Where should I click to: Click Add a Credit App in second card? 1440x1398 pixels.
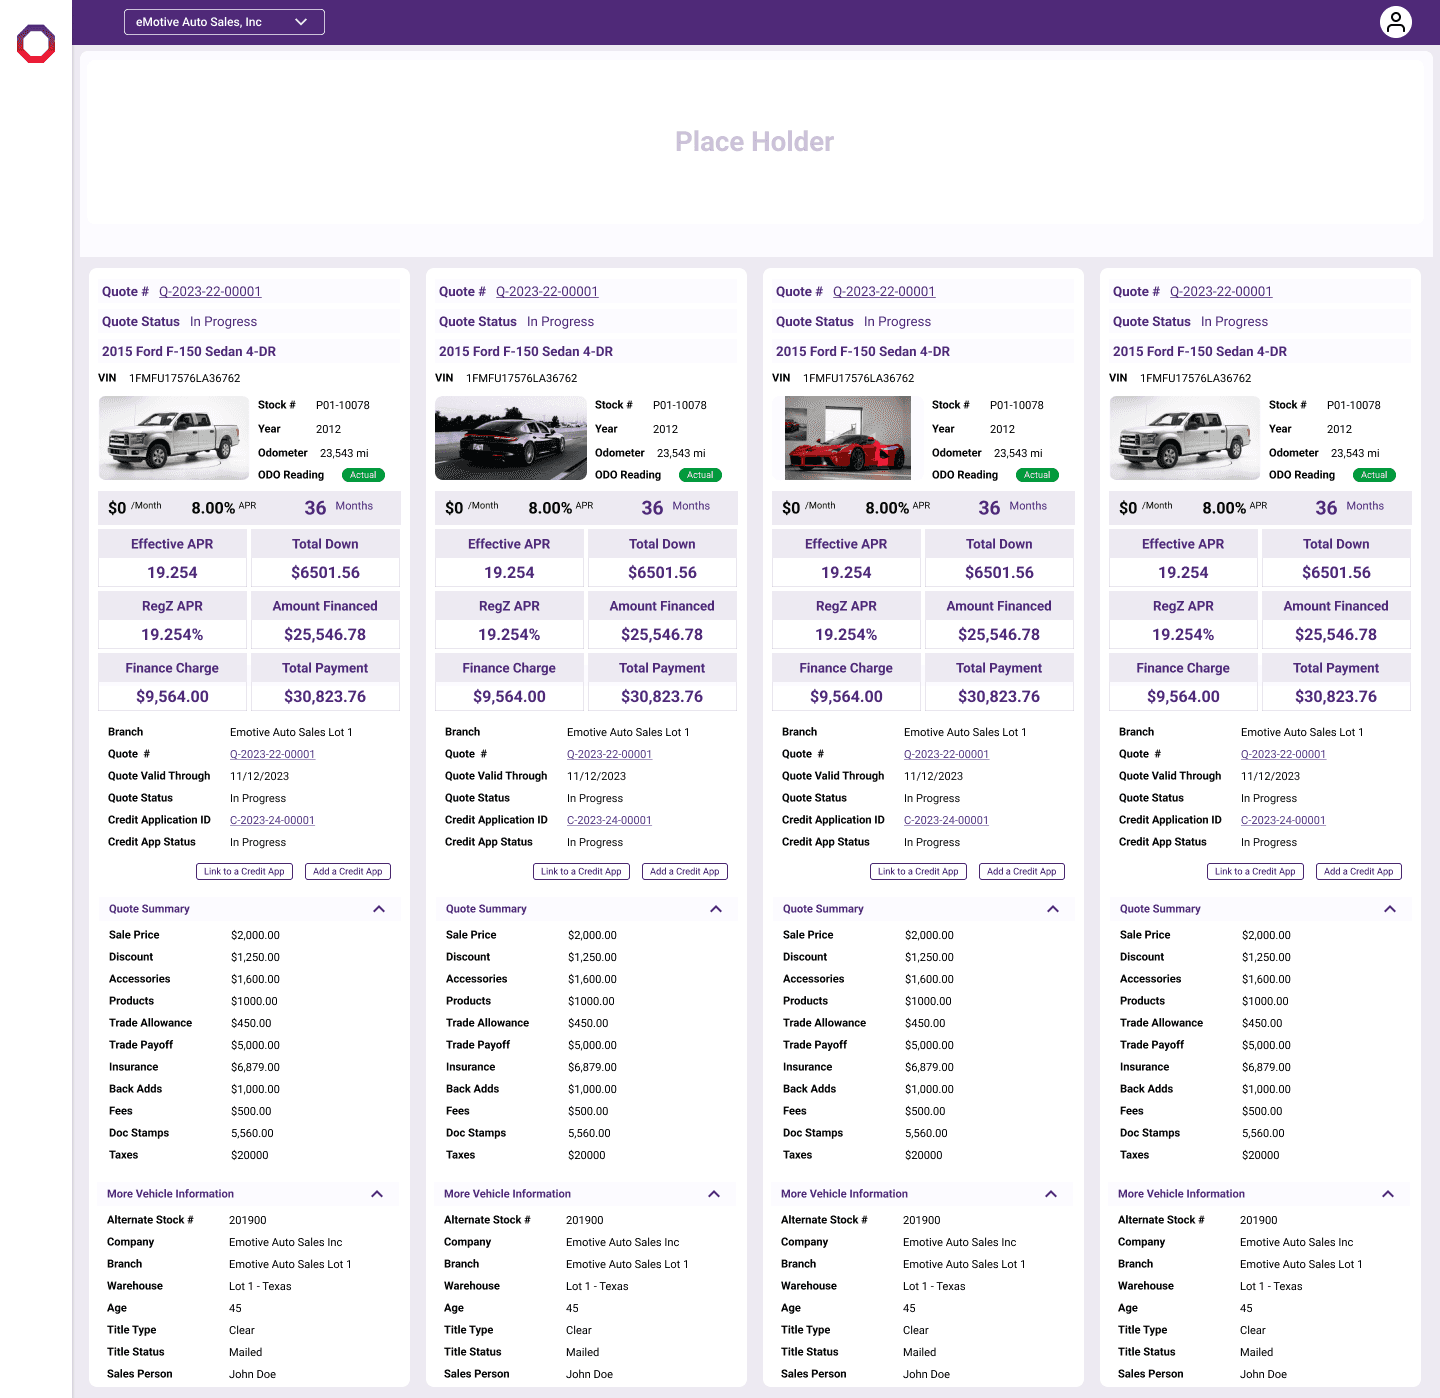click(685, 872)
